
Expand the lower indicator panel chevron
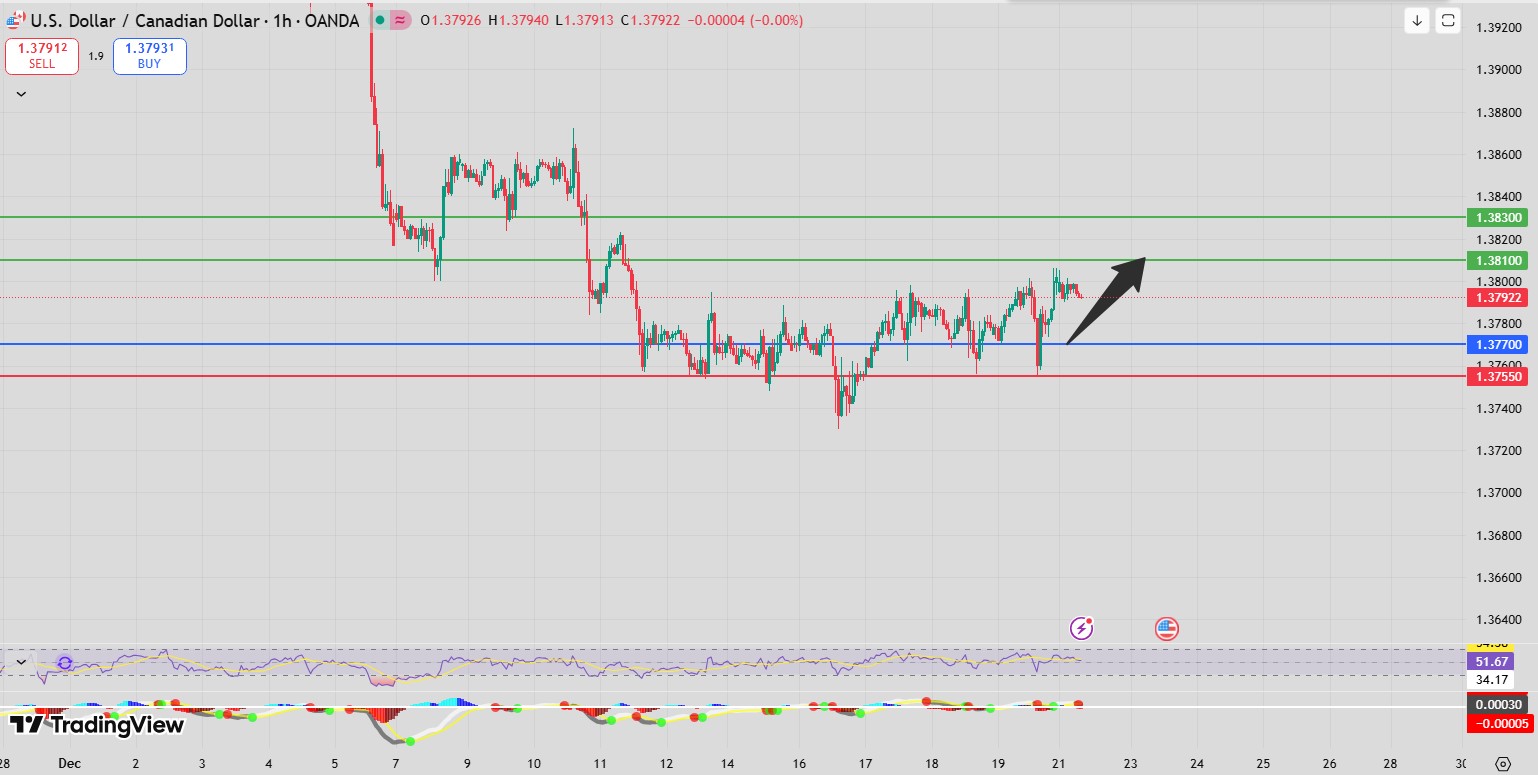tap(20, 661)
